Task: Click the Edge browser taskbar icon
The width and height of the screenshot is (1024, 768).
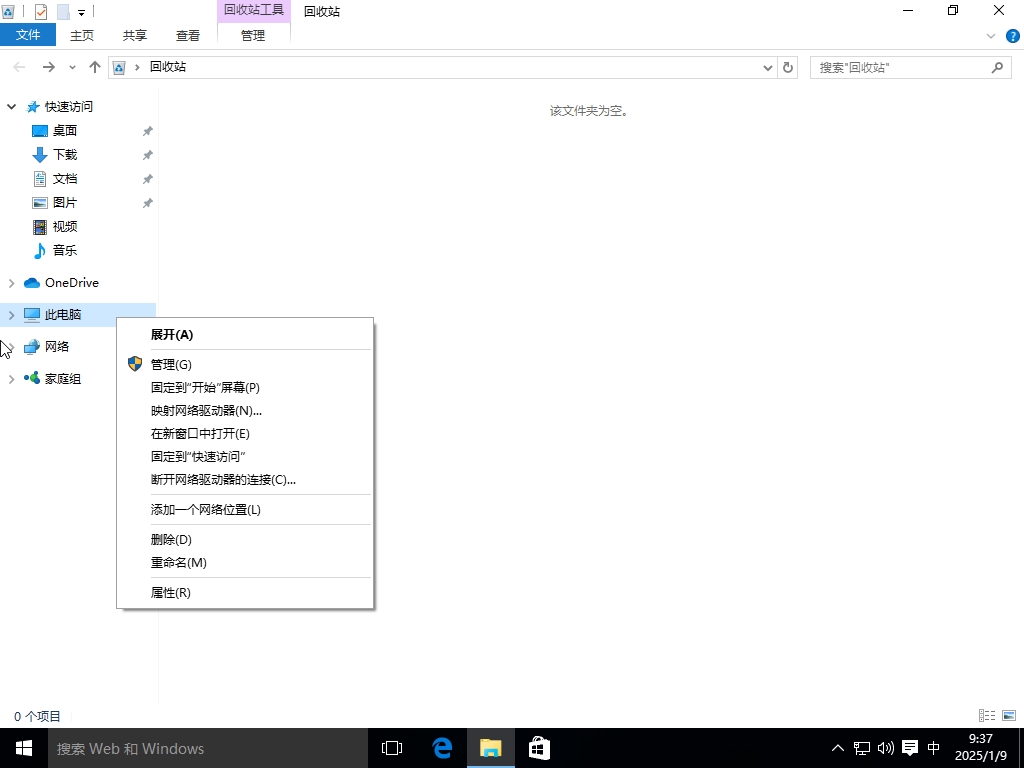Action: click(442, 748)
